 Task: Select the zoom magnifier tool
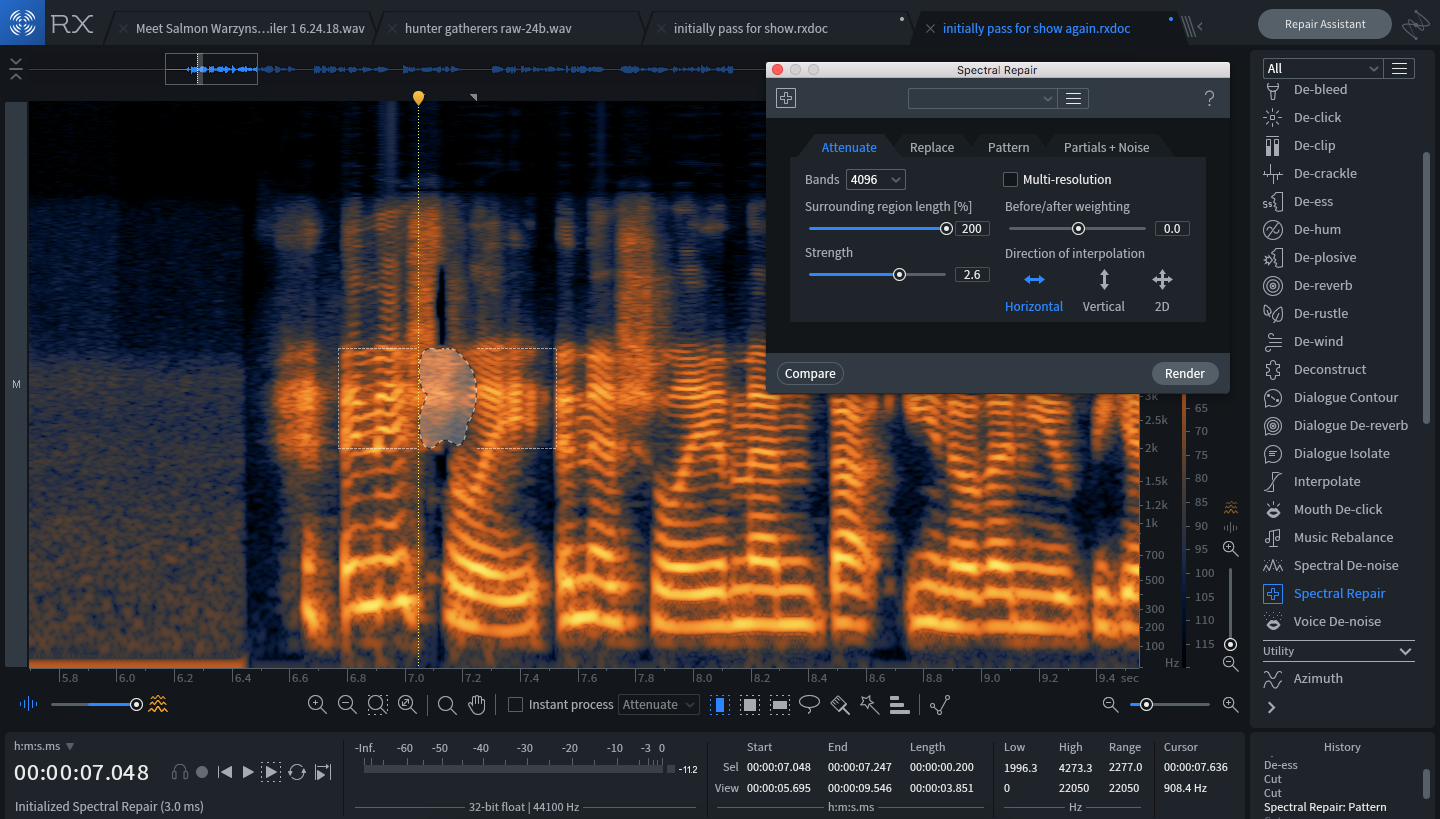coord(447,705)
